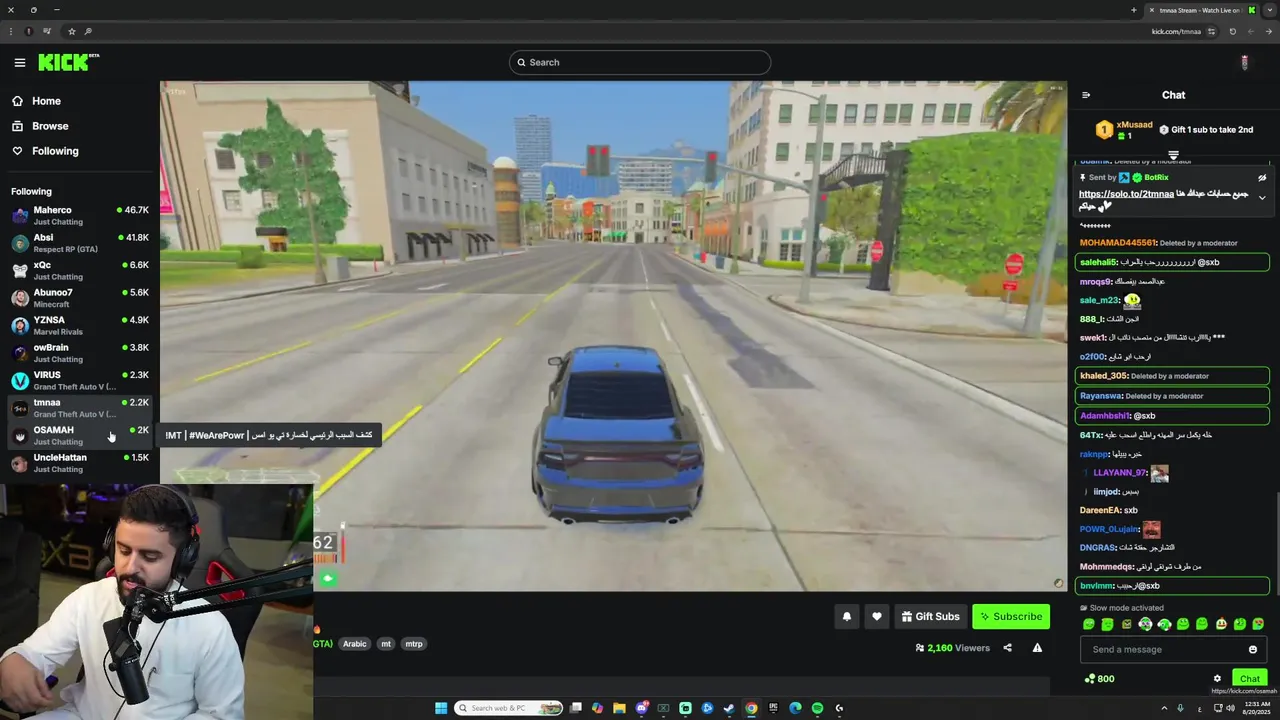Open the emoji picker in message box
Viewport: 1280px width, 720px height.
click(x=1253, y=649)
